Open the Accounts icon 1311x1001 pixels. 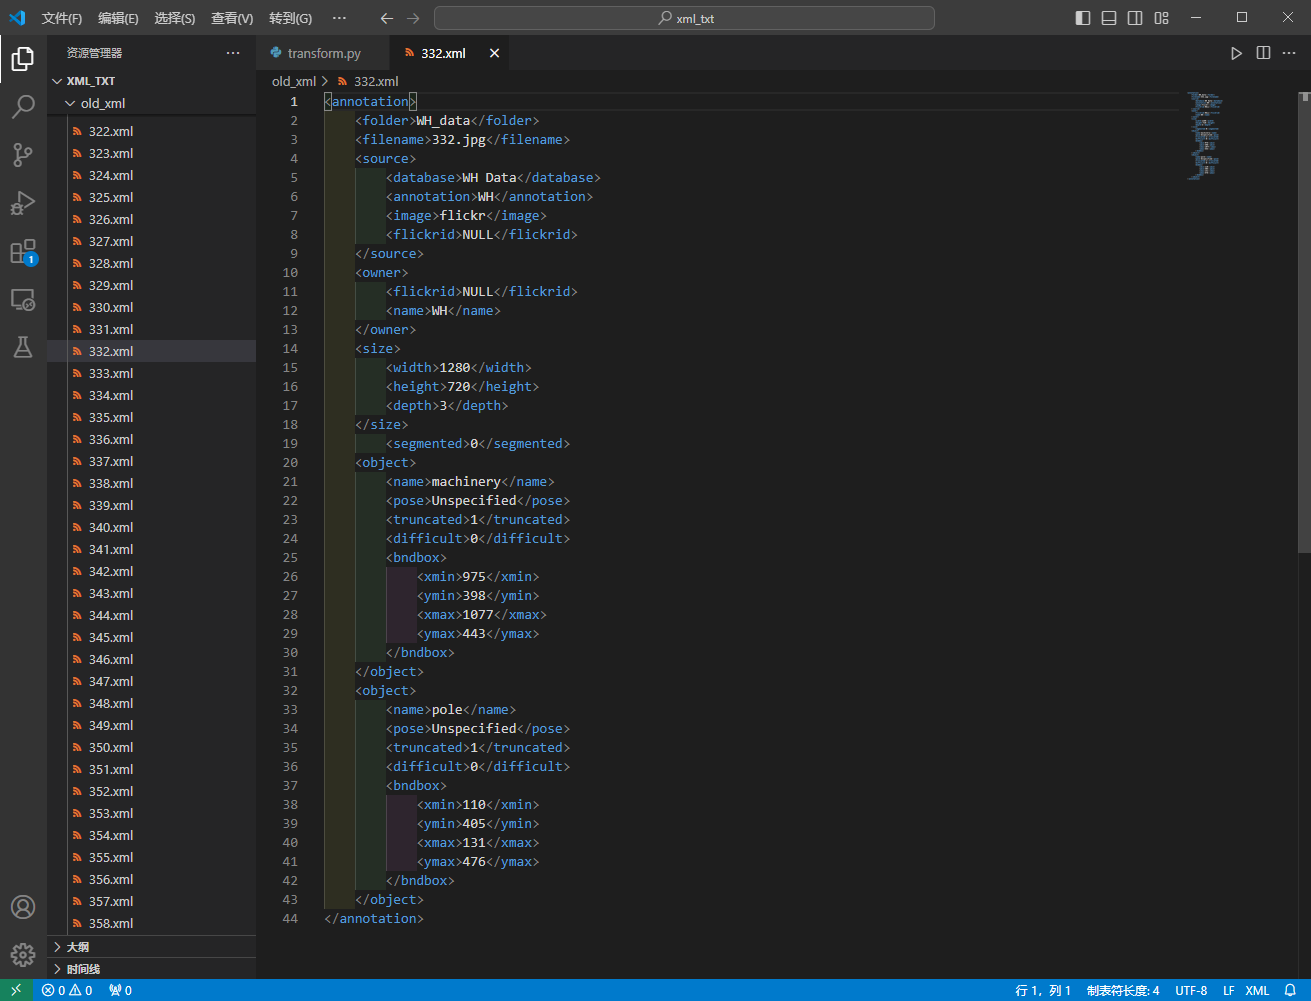tap(23, 907)
